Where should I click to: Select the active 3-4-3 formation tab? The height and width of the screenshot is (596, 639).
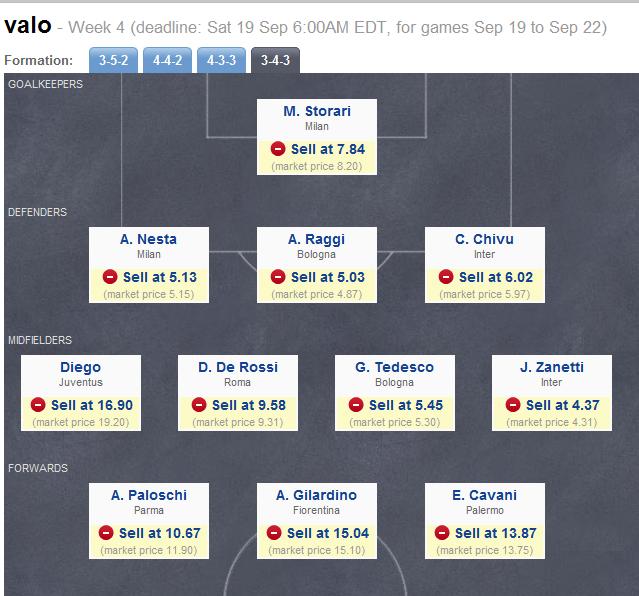point(274,61)
